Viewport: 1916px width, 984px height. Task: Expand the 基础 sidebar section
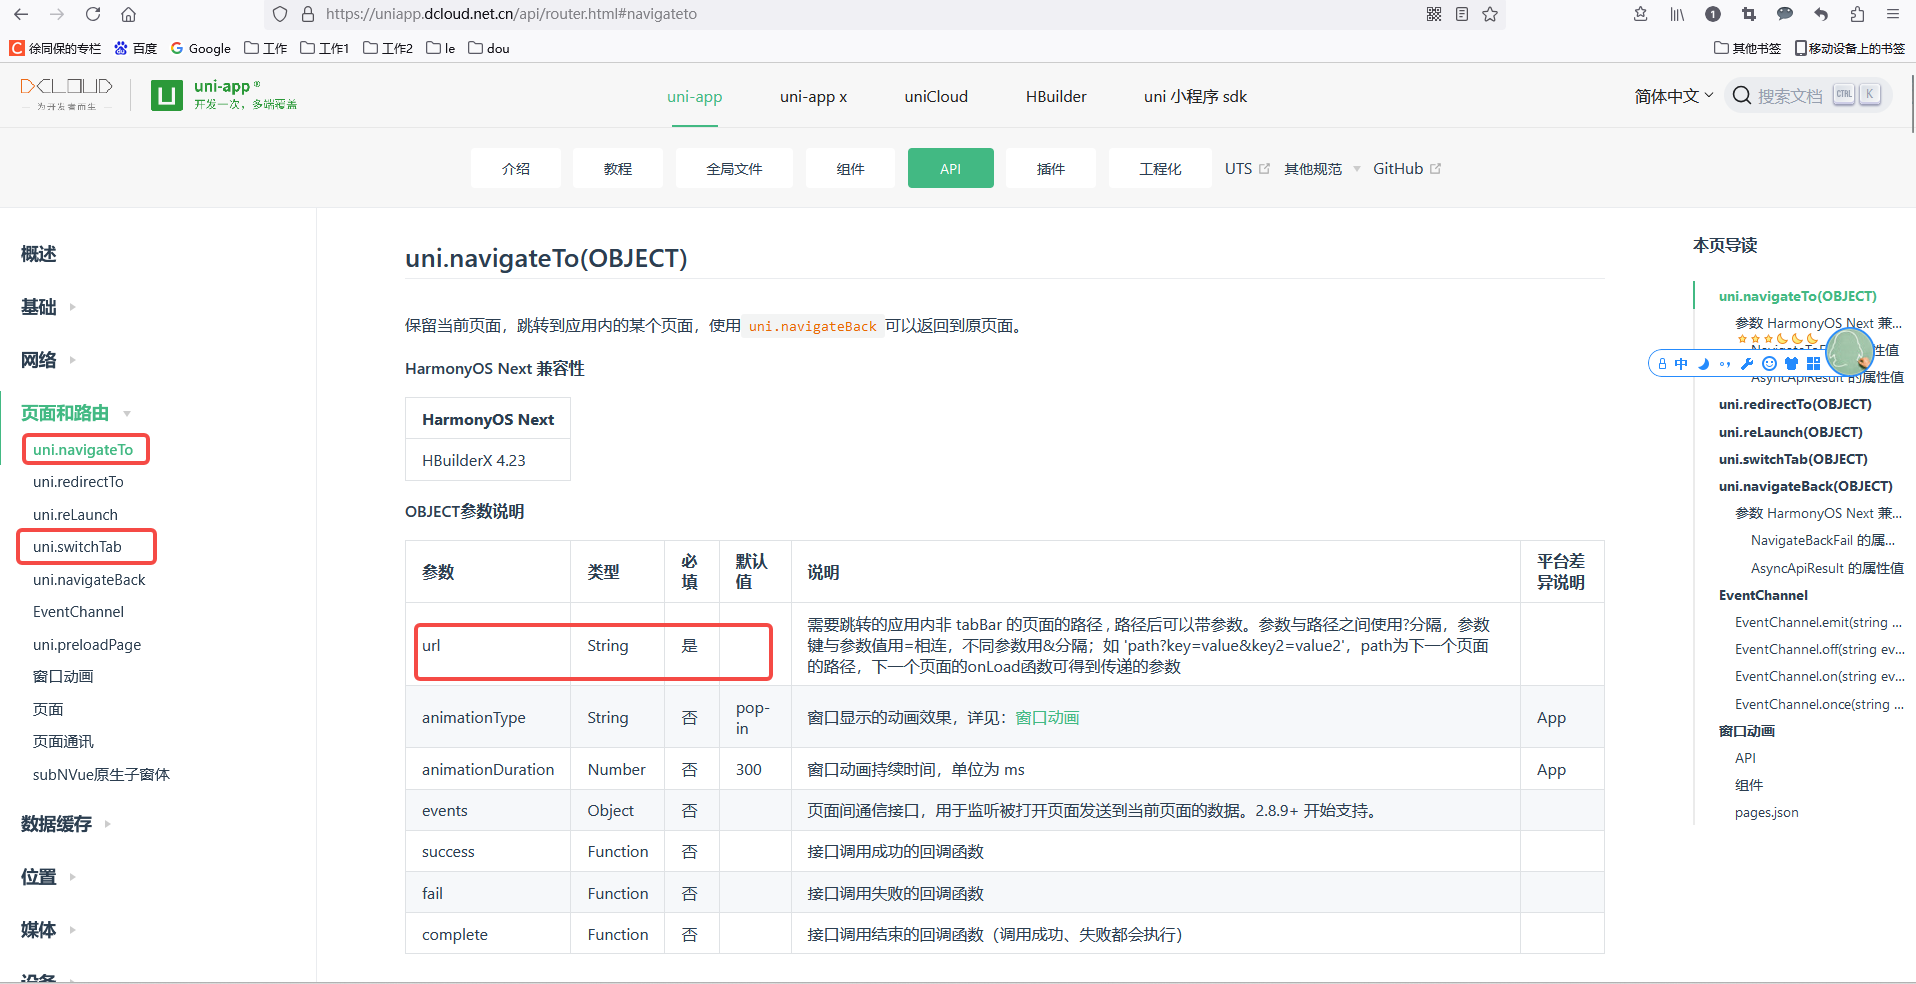(x=48, y=307)
